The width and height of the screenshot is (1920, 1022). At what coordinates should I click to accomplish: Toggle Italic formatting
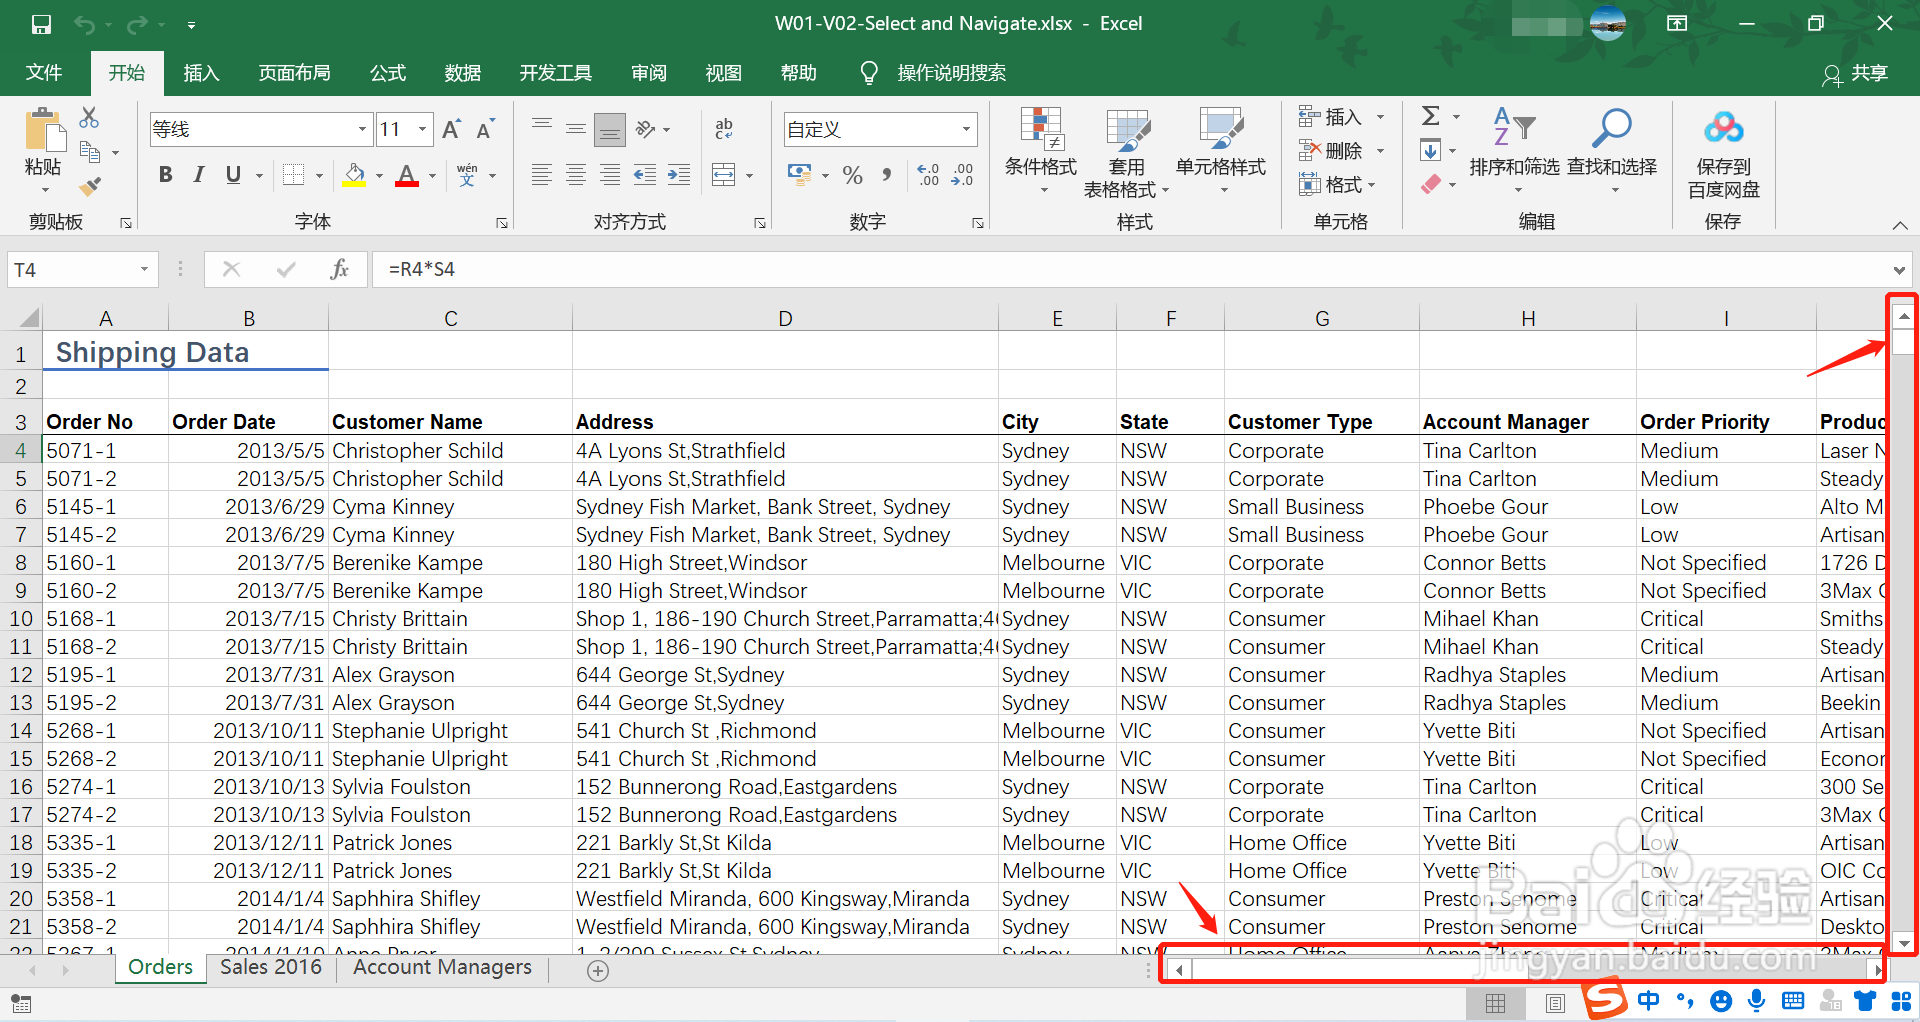199,176
